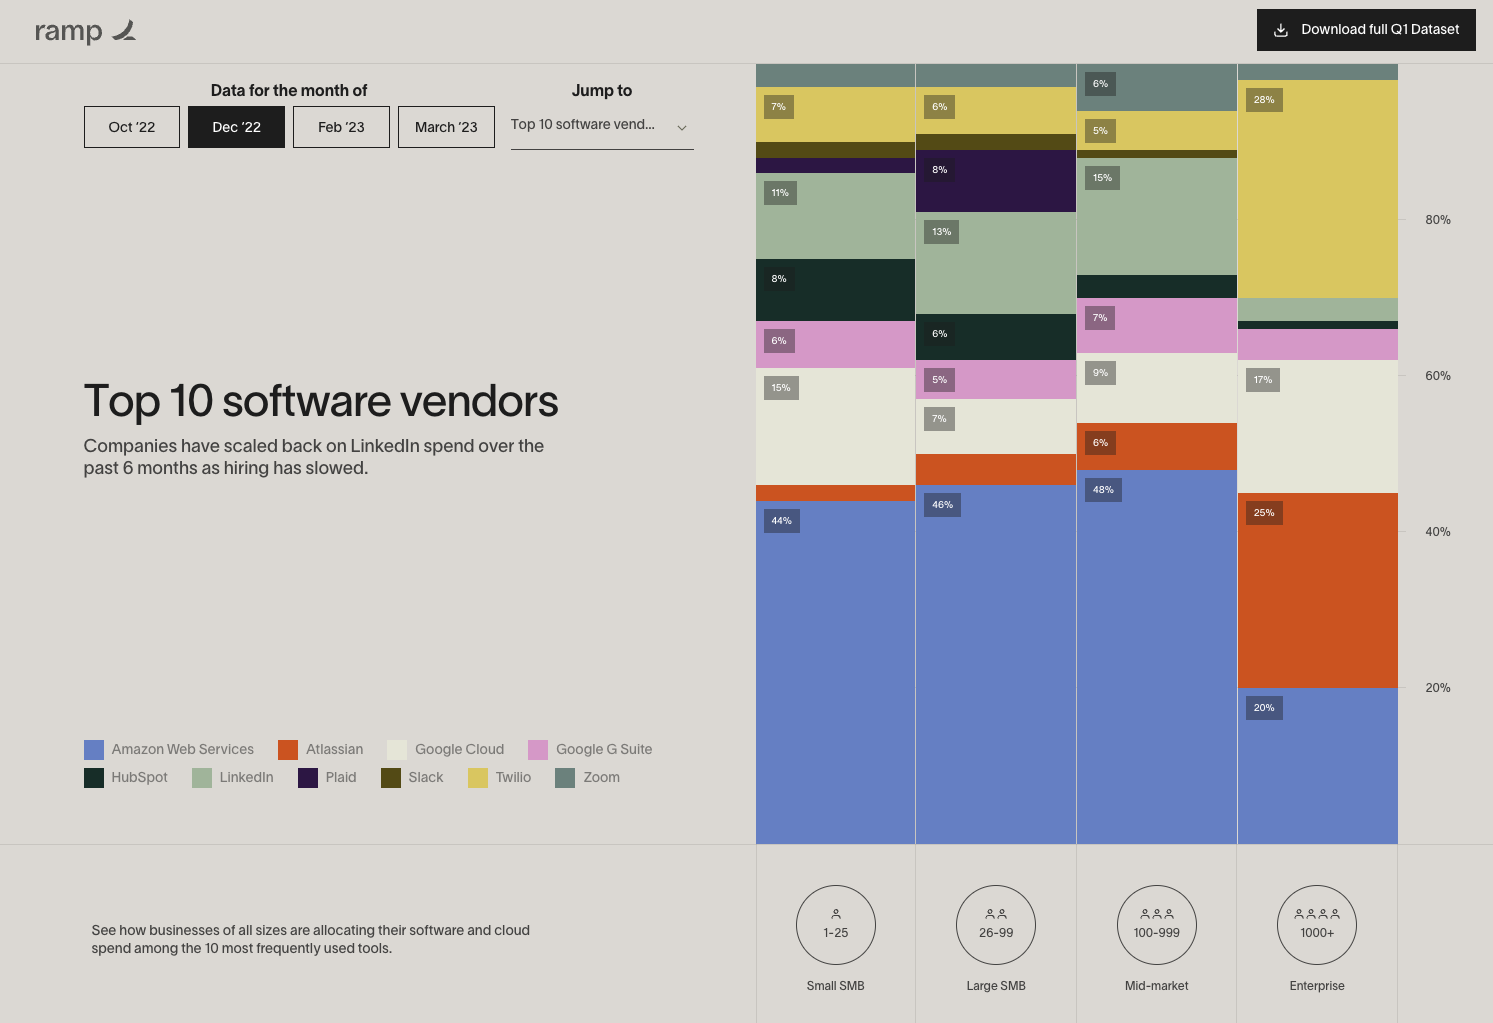Click the 7% Twilio label in Small SMB
The image size is (1493, 1023).
[x=779, y=107]
